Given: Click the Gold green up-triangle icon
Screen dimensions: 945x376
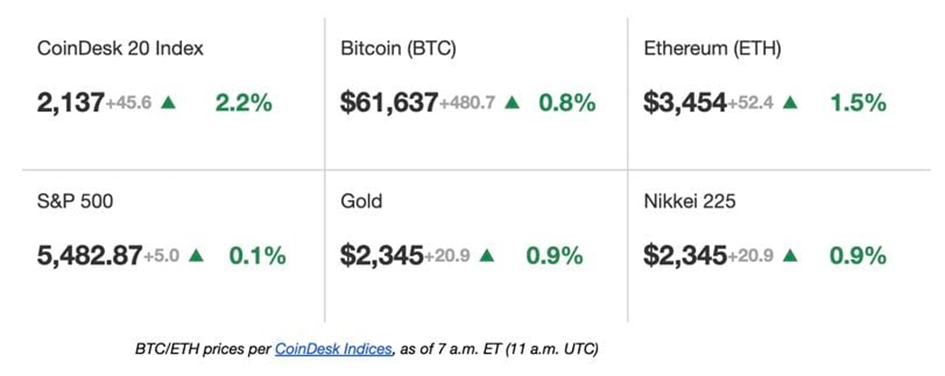Looking at the screenshot, I should pos(487,255).
